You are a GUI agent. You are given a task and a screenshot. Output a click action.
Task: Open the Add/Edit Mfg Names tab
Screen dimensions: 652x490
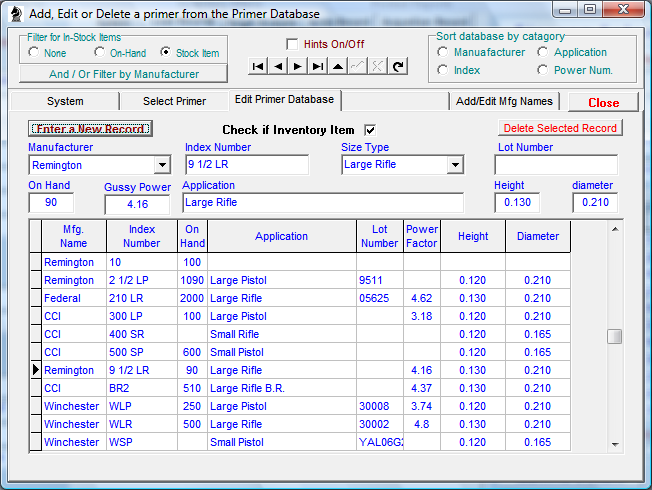[504, 101]
